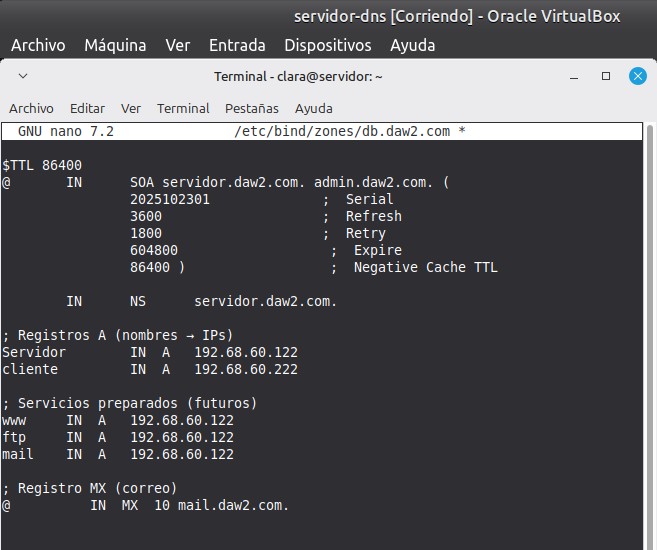Open VirtualBox Archivo menu
Image resolution: width=657 pixels, height=550 pixels.
tap(38, 45)
